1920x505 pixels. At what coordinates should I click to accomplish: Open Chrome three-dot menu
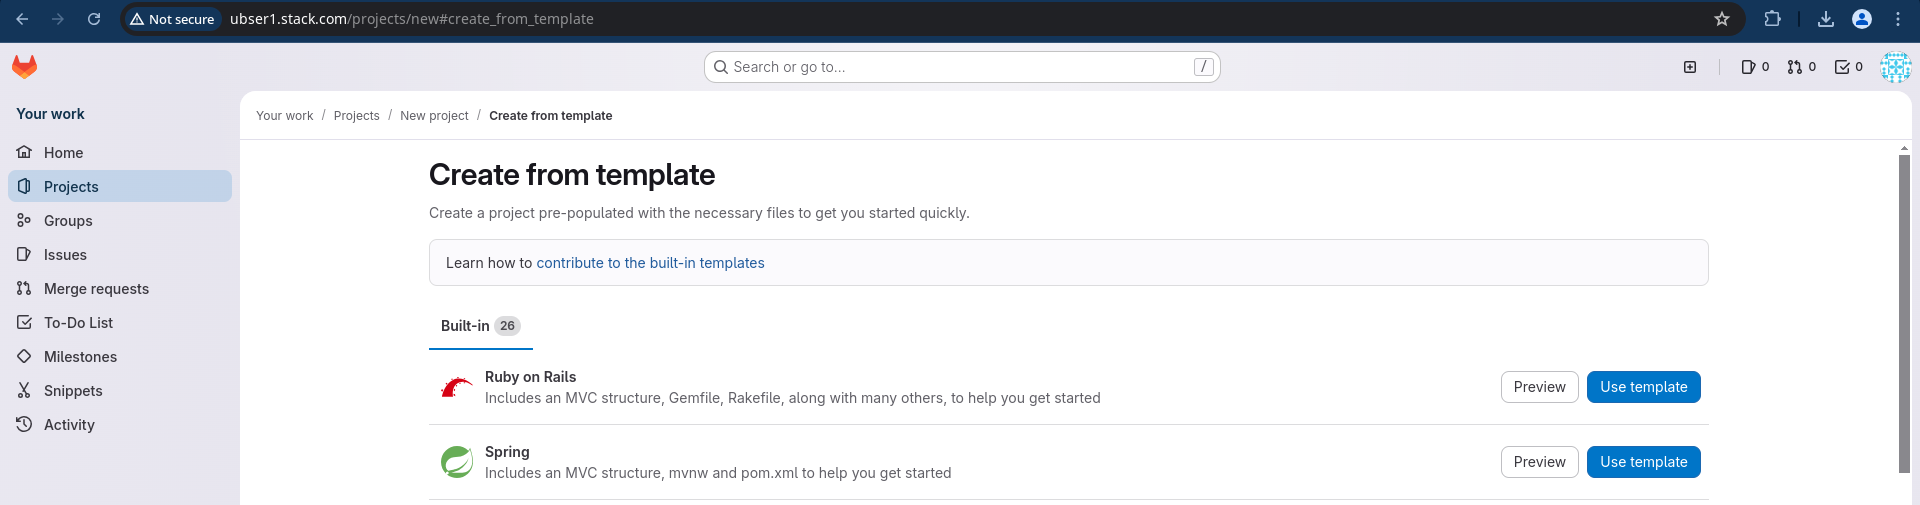coord(1898,19)
